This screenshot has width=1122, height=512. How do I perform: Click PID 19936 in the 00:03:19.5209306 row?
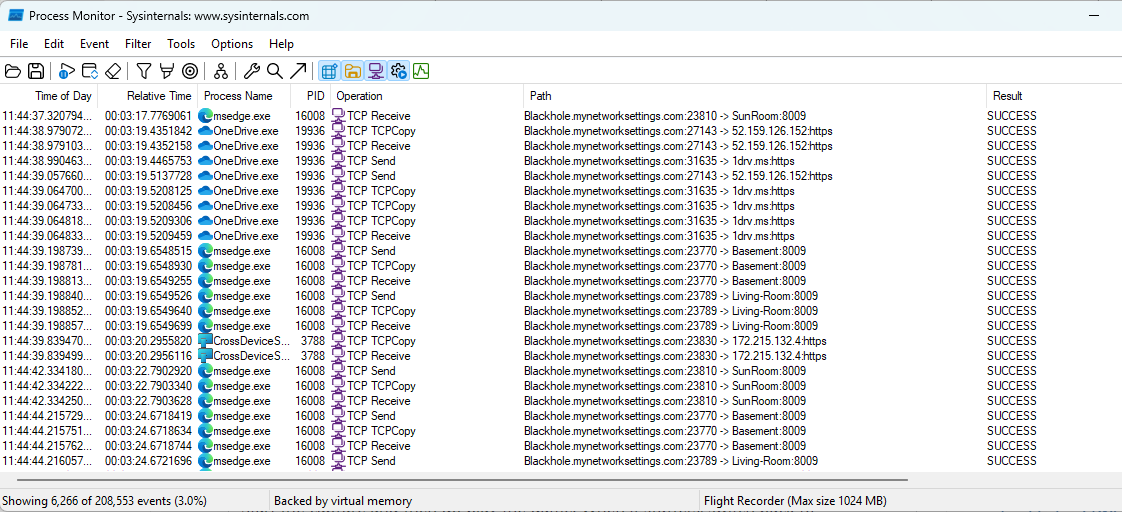(310, 221)
